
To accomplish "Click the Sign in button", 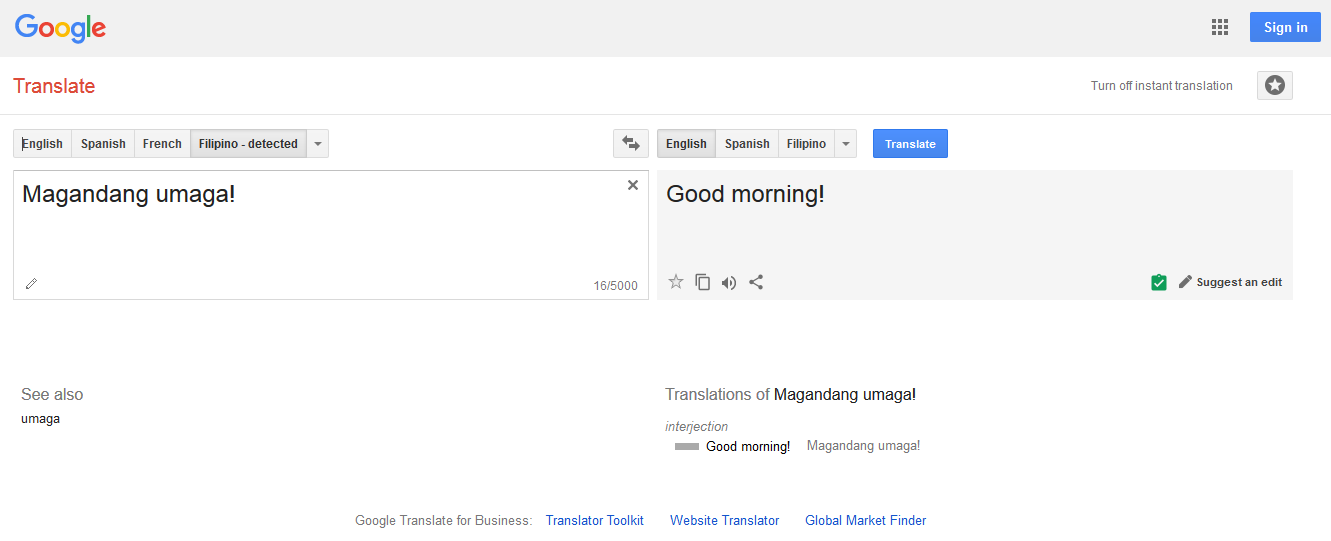I will coord(1285,27).
